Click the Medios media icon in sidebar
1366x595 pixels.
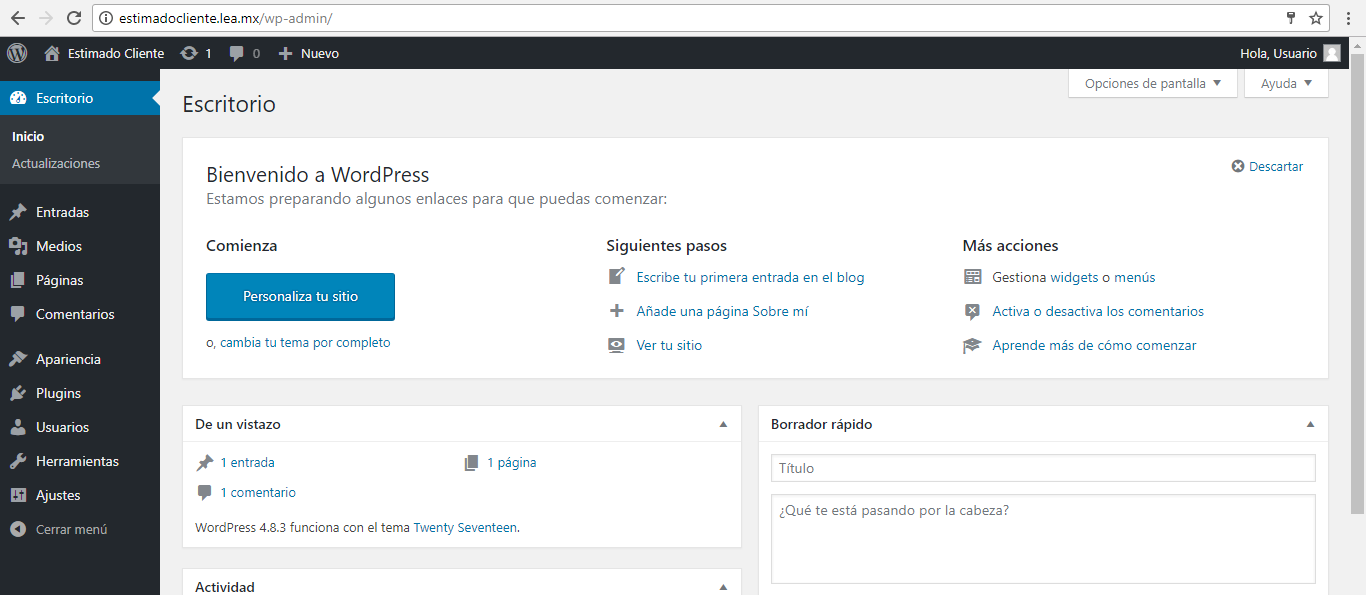pos(17,246)
